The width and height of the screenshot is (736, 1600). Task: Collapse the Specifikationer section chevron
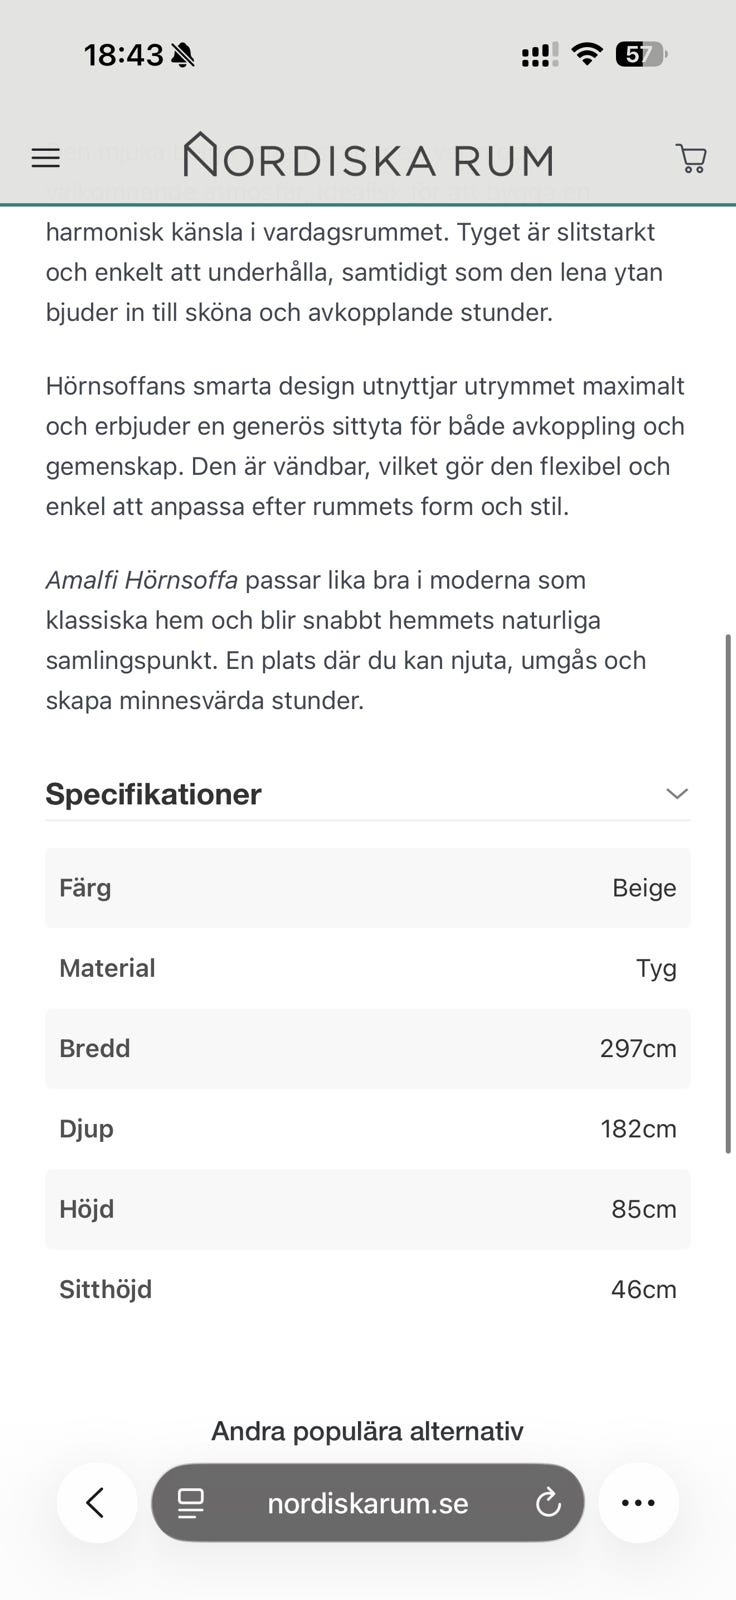pyautogui.click(x=677, y=794)
